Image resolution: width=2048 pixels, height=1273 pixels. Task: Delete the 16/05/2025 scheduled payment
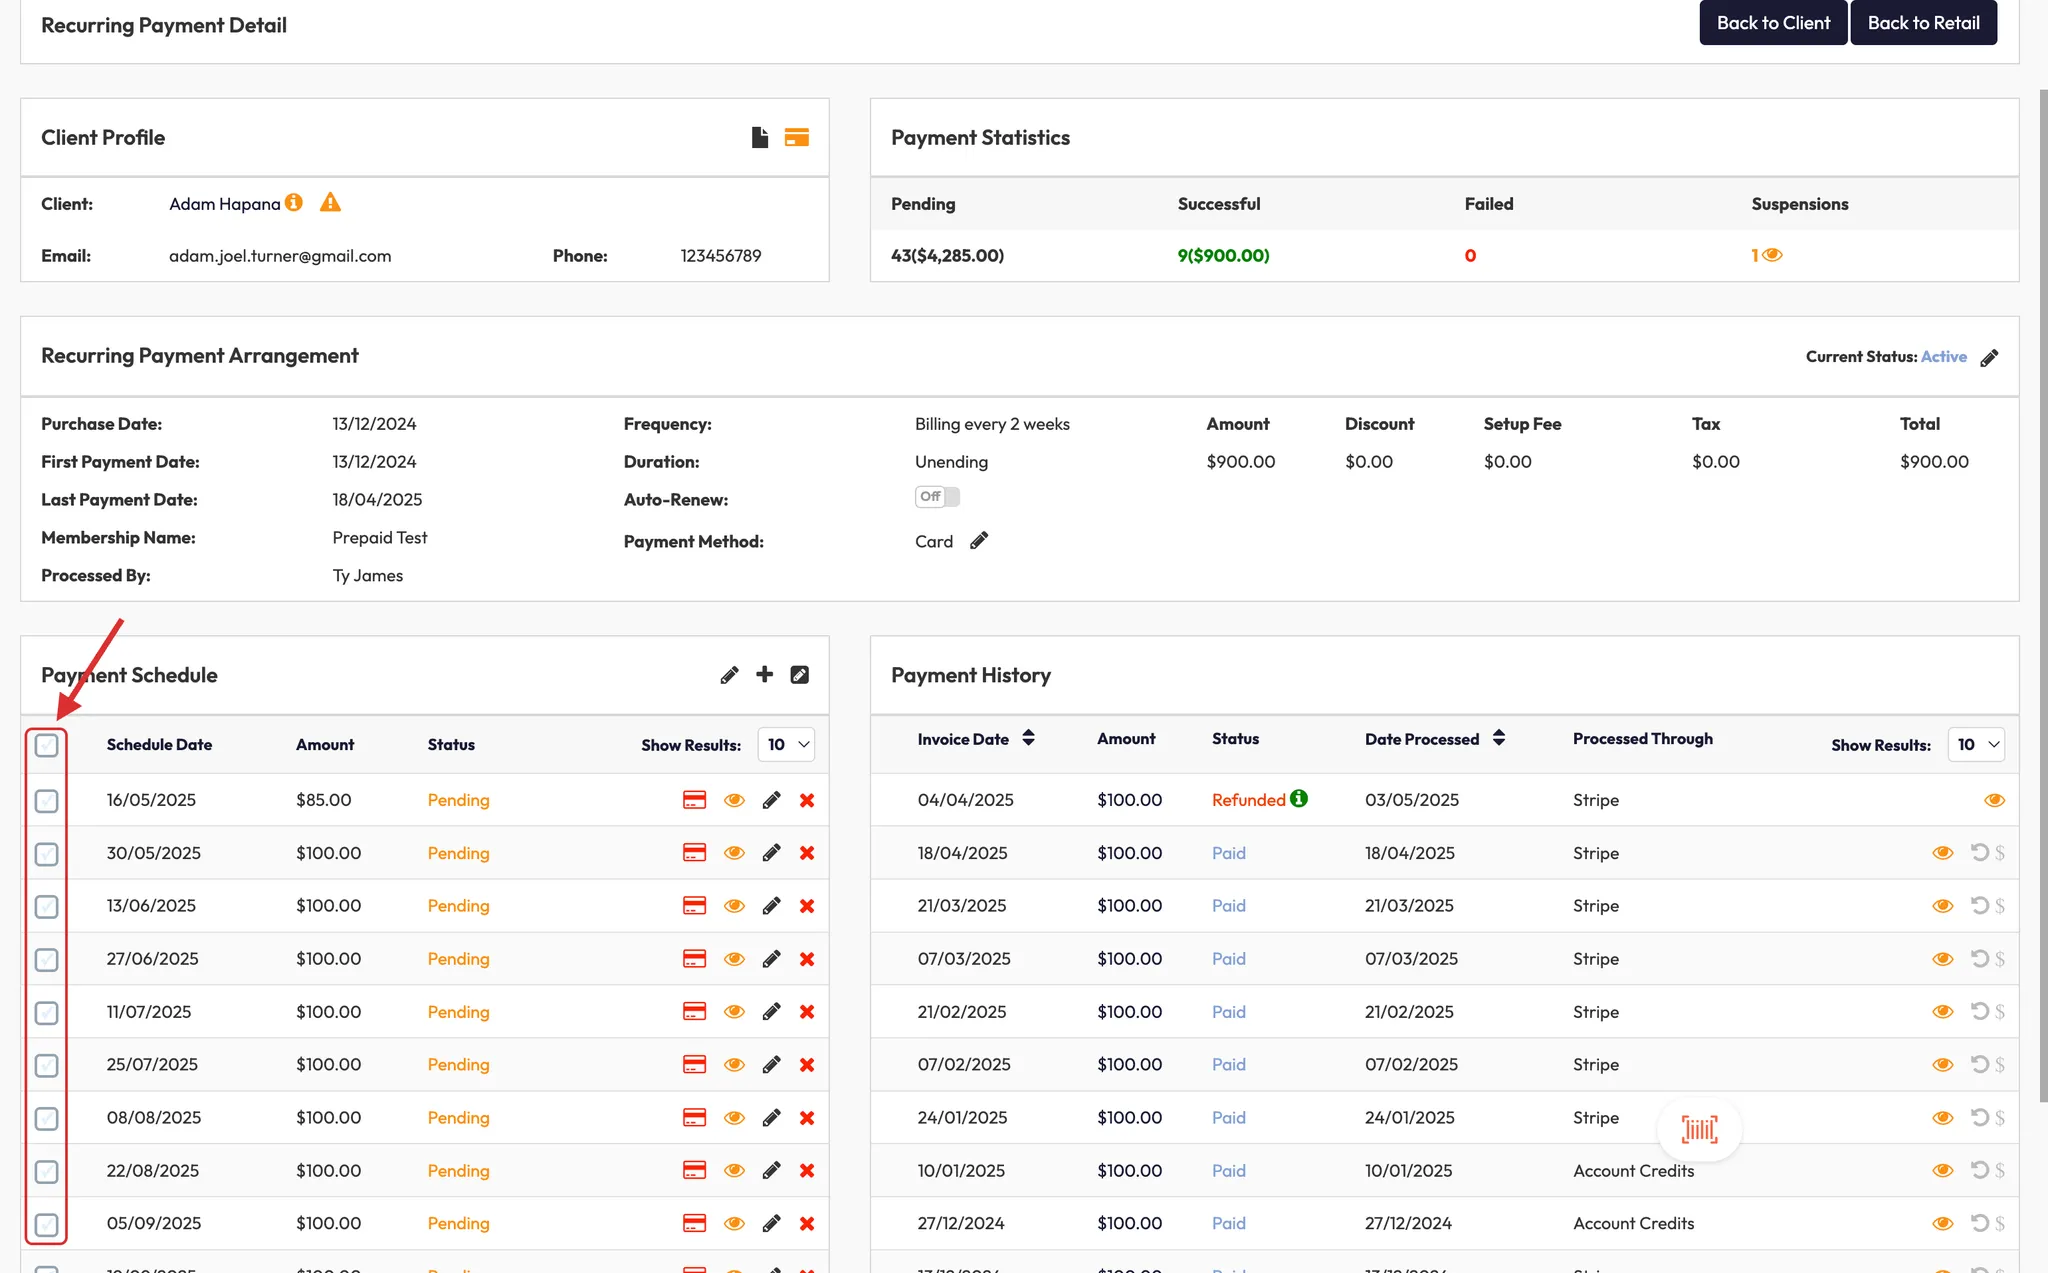tap(807, 800)
